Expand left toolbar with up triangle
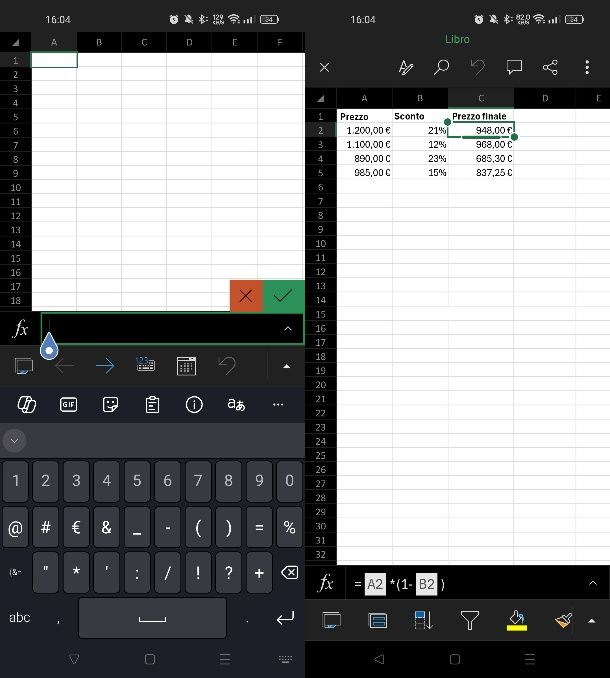 click(x=286, y=366)
